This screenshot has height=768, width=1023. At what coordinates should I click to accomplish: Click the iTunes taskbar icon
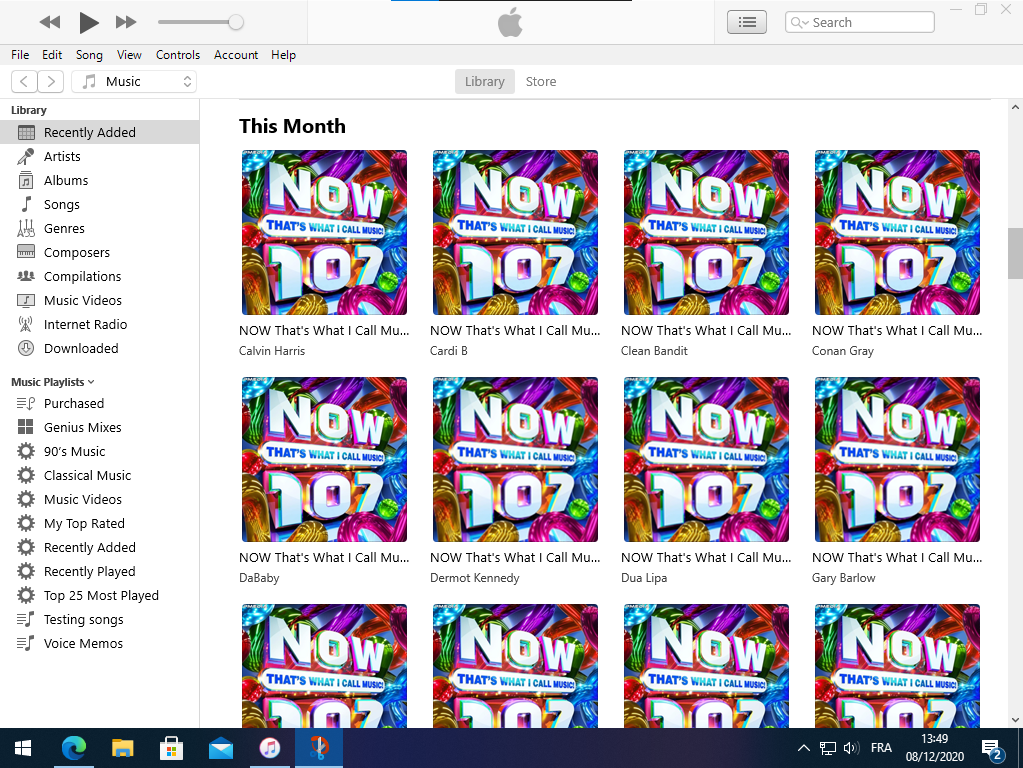point(269,748)
